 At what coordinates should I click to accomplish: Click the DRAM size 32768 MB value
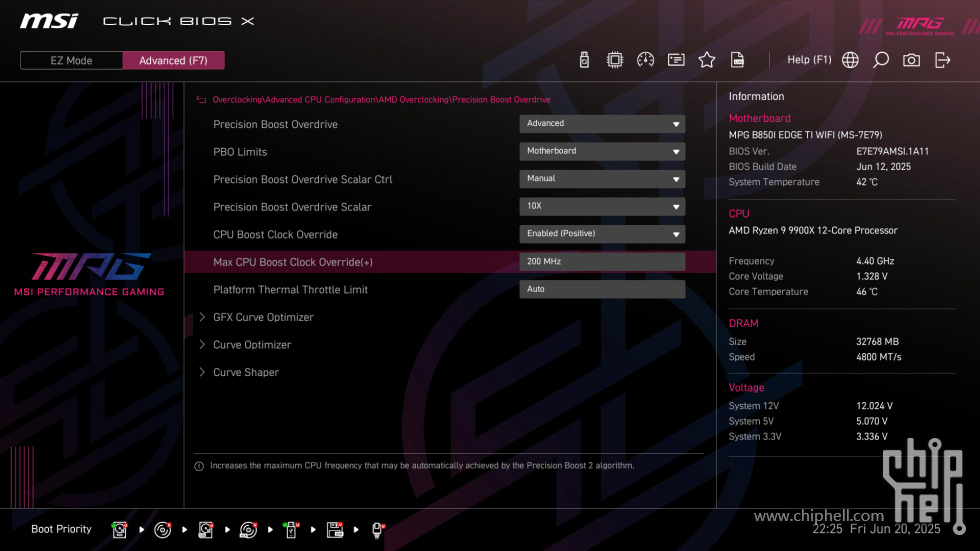click(877, 342)
